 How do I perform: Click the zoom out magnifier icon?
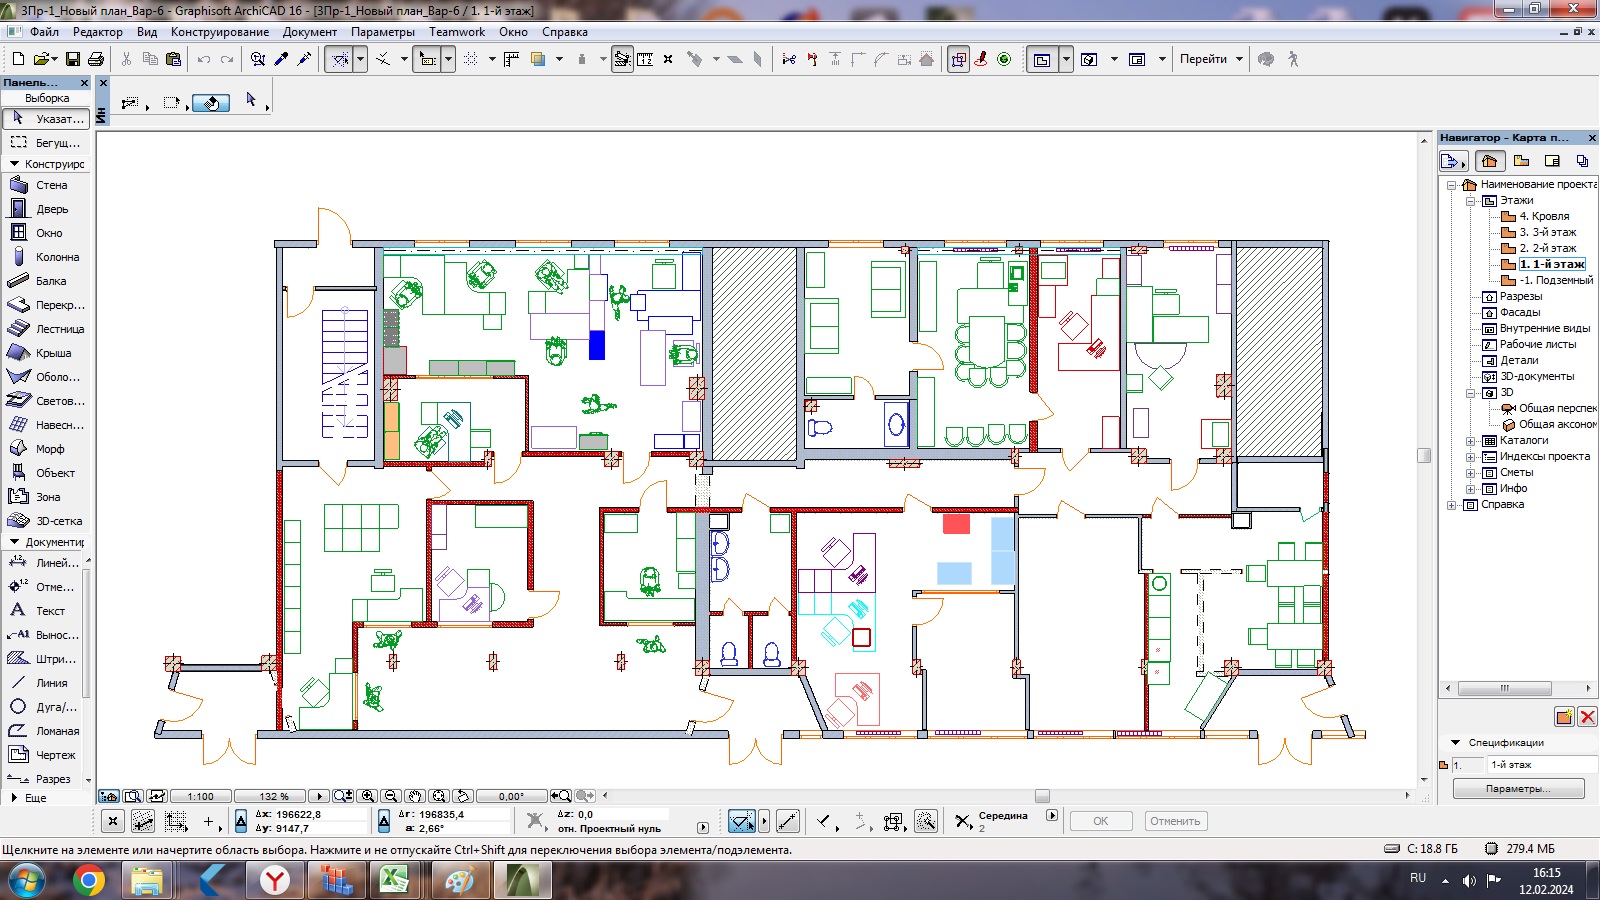pyautogui.click(x=391, y=796)
